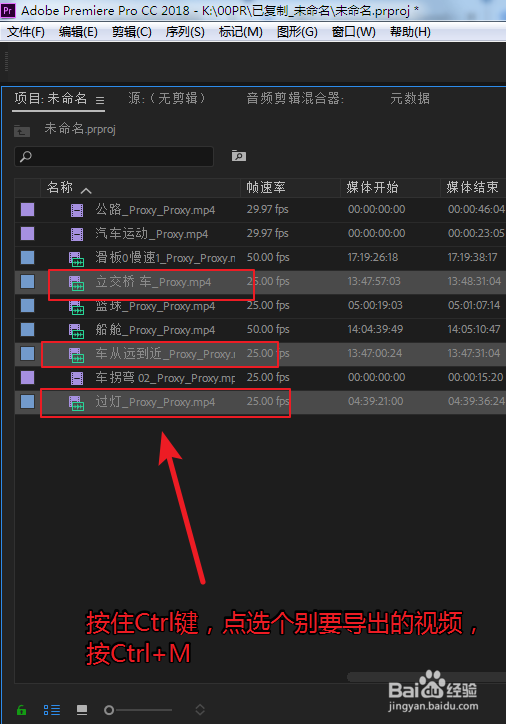Viewport: 506px width, 724px height.
Task: Click the clip icon of 汽车运动_Proxy.mp4
Action: tap(77, 234)
